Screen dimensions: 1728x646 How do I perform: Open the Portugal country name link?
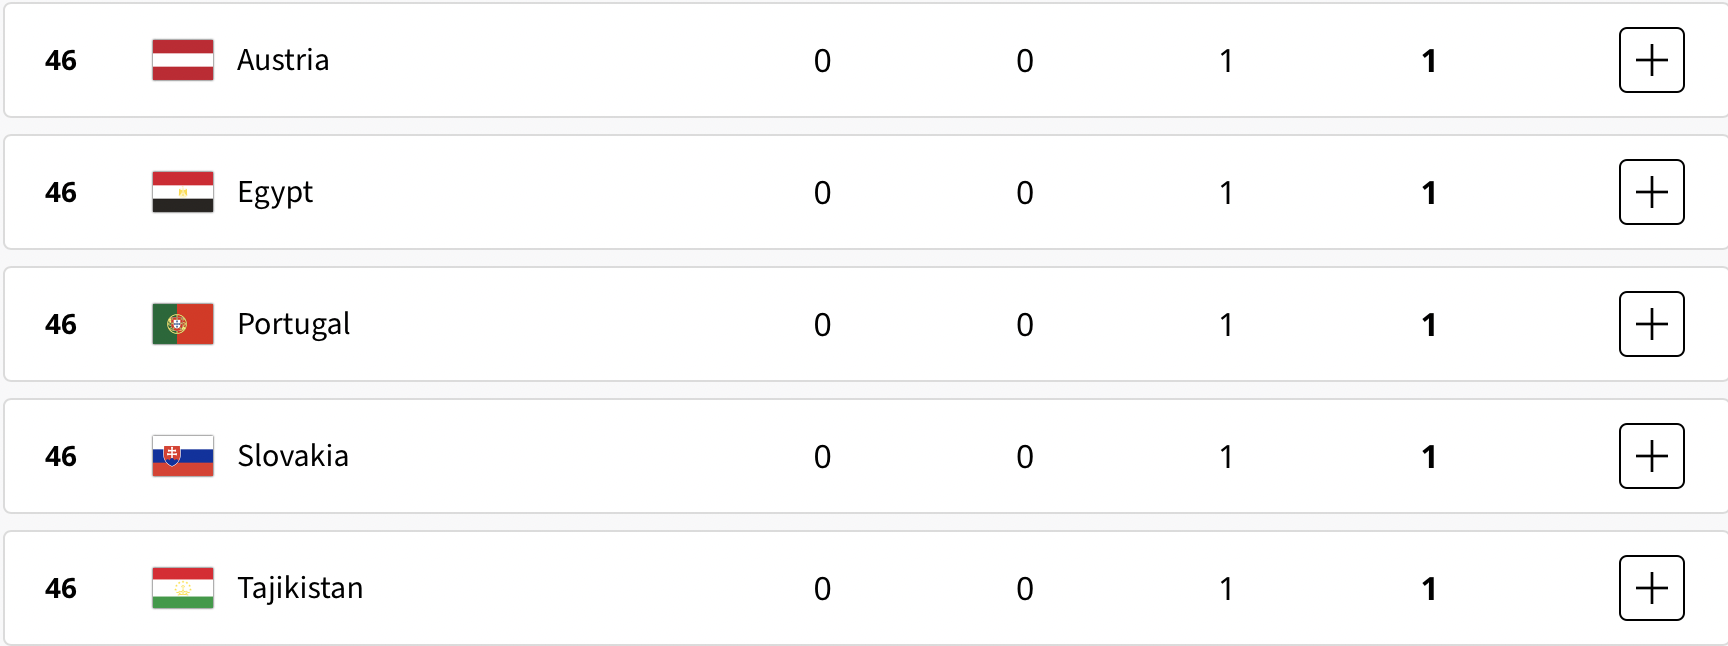tap(294, 324)
